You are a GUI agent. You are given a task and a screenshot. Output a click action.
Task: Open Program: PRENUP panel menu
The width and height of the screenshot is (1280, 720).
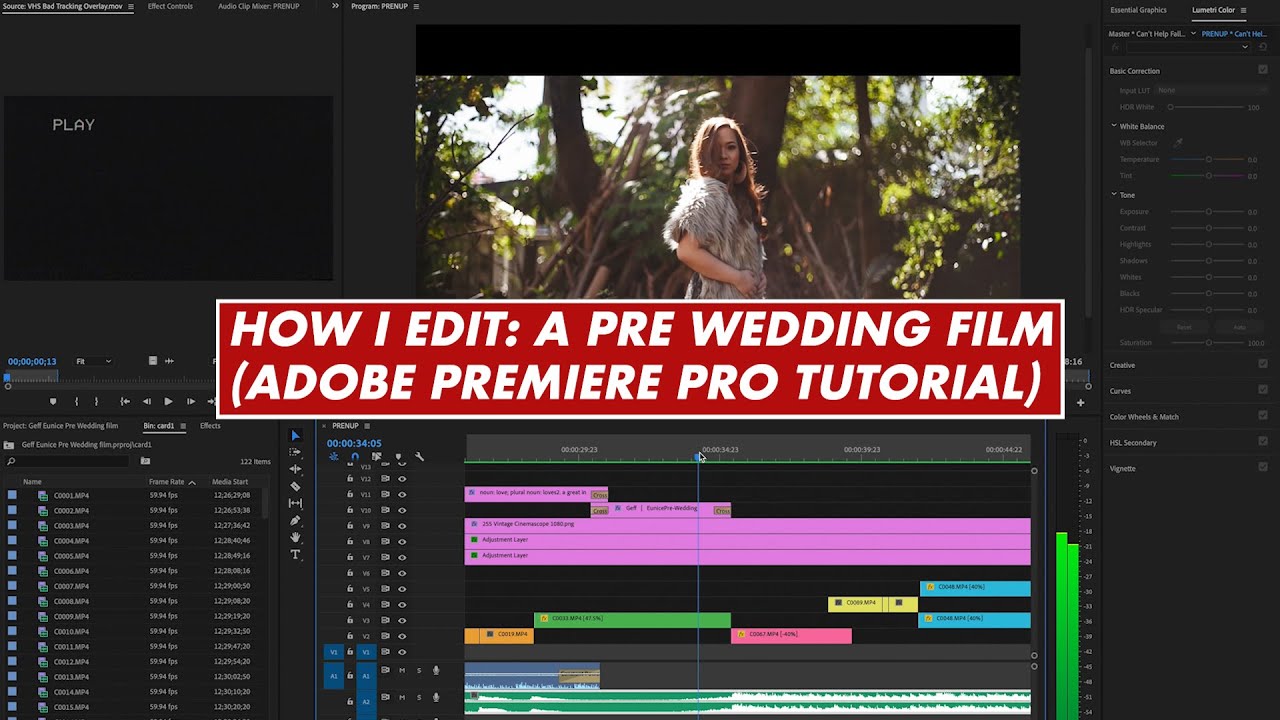pos(416,6)
